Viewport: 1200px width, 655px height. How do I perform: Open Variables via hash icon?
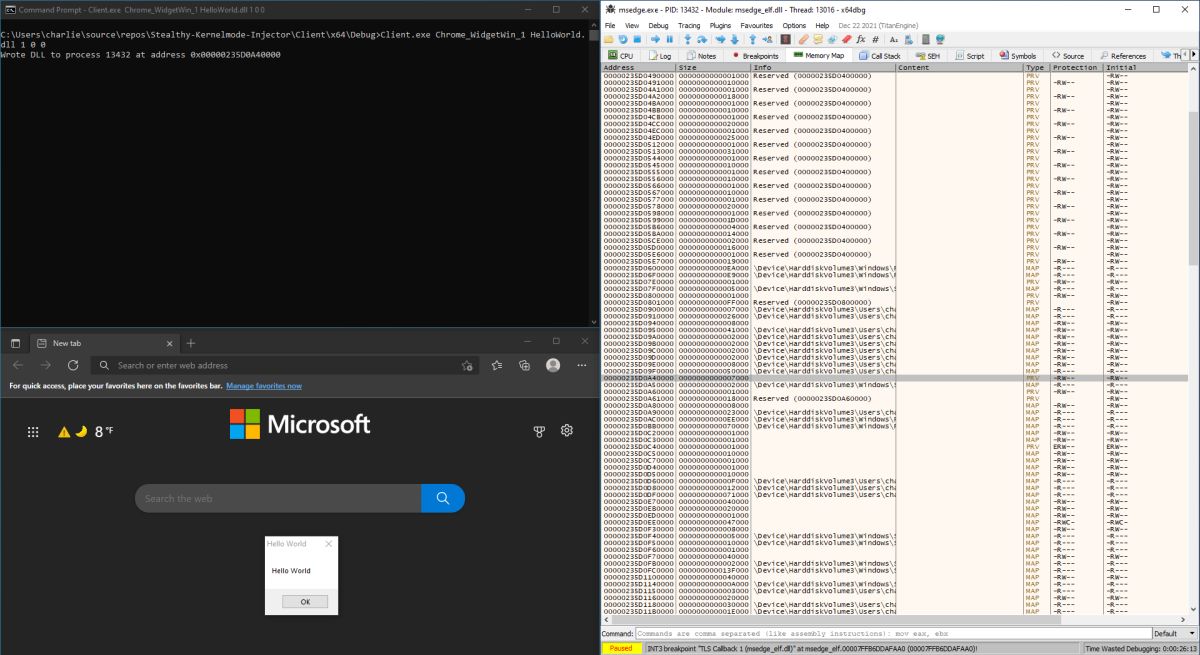(875, 39)
